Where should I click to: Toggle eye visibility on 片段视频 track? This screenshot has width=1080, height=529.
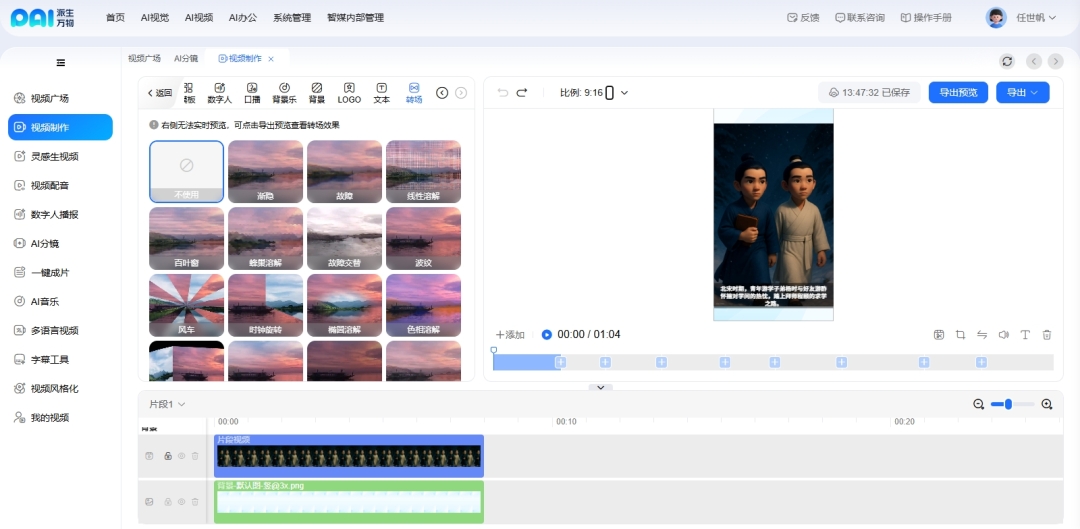tap(182, 456)
